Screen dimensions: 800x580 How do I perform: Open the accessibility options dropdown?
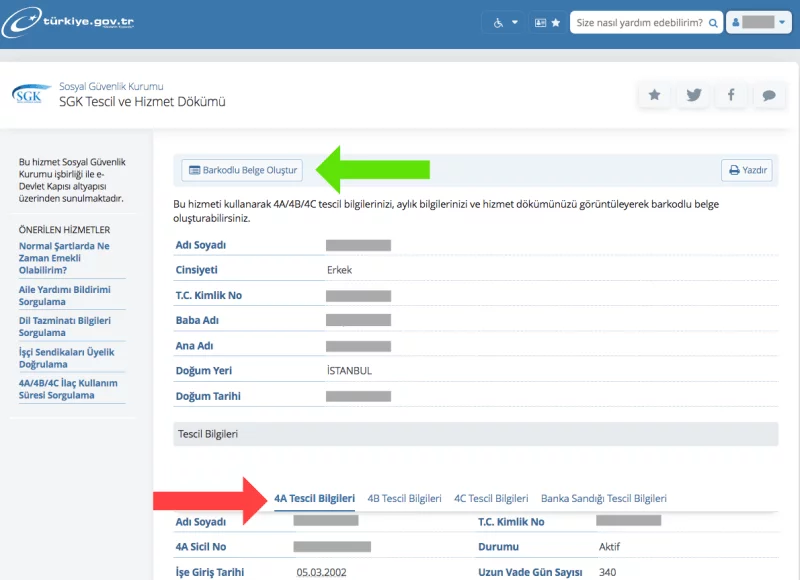pos(505,22)
